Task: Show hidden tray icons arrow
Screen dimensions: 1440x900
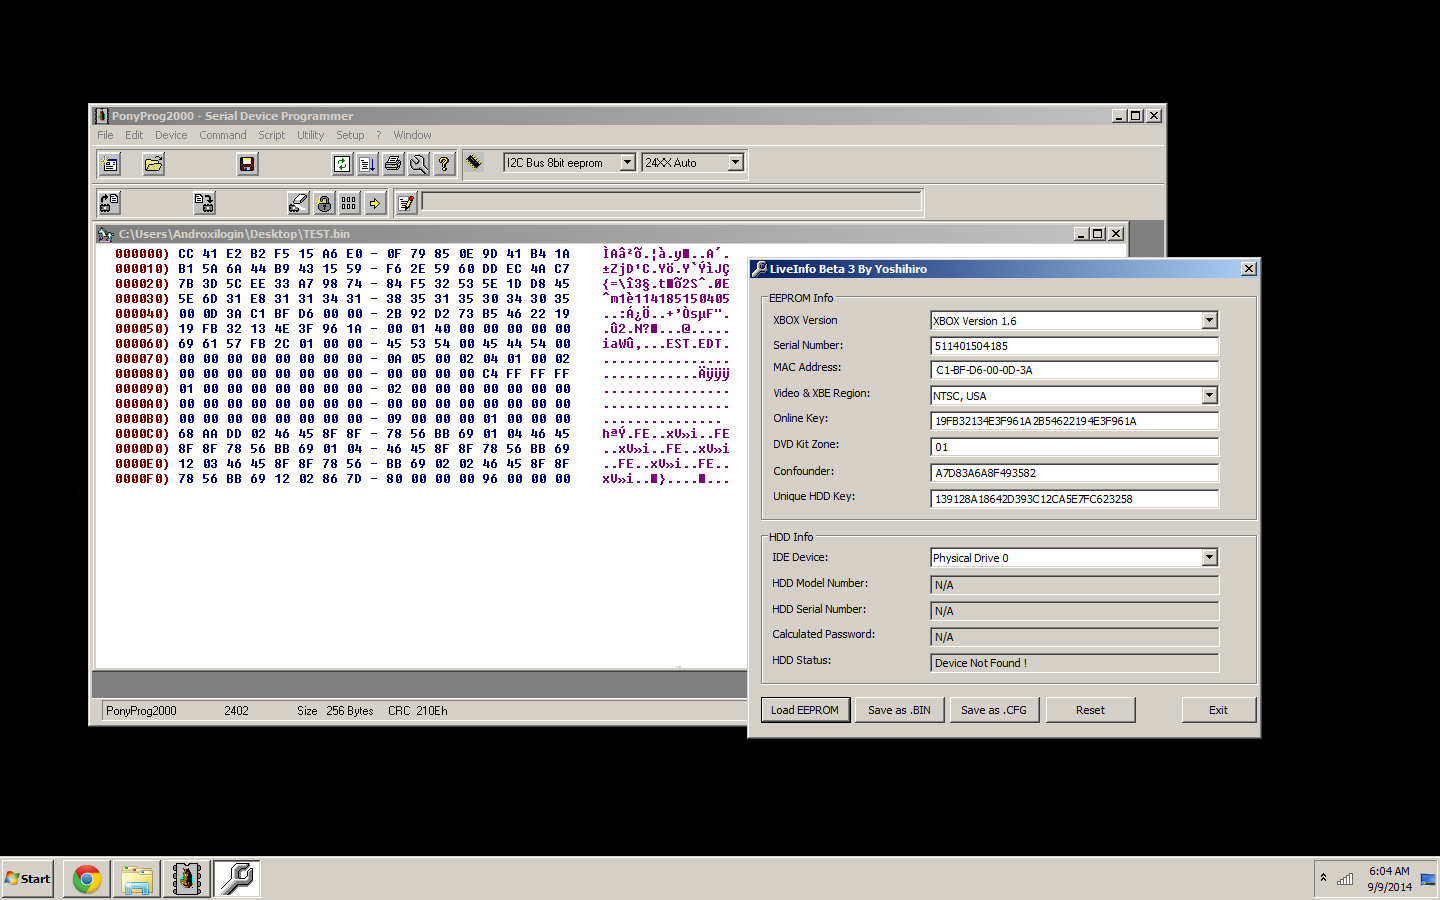Action: tap(1323, 878)
